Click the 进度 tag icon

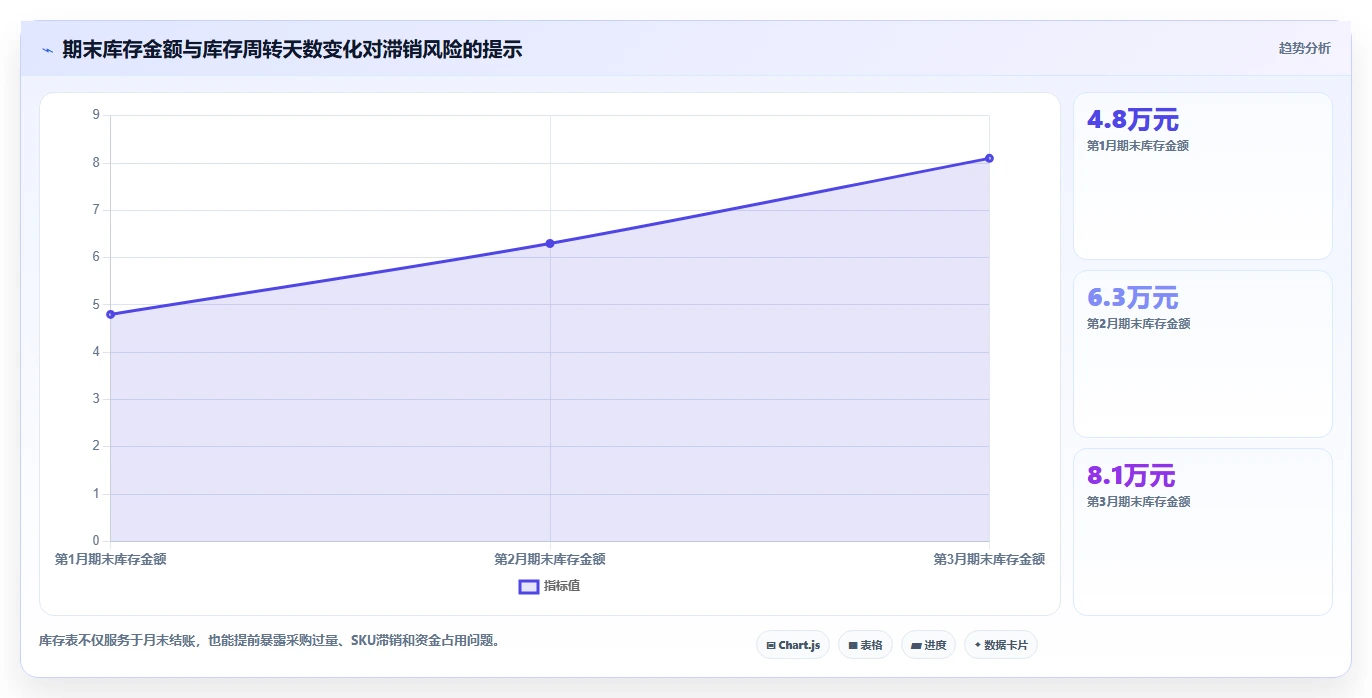[x=916, y=646]
